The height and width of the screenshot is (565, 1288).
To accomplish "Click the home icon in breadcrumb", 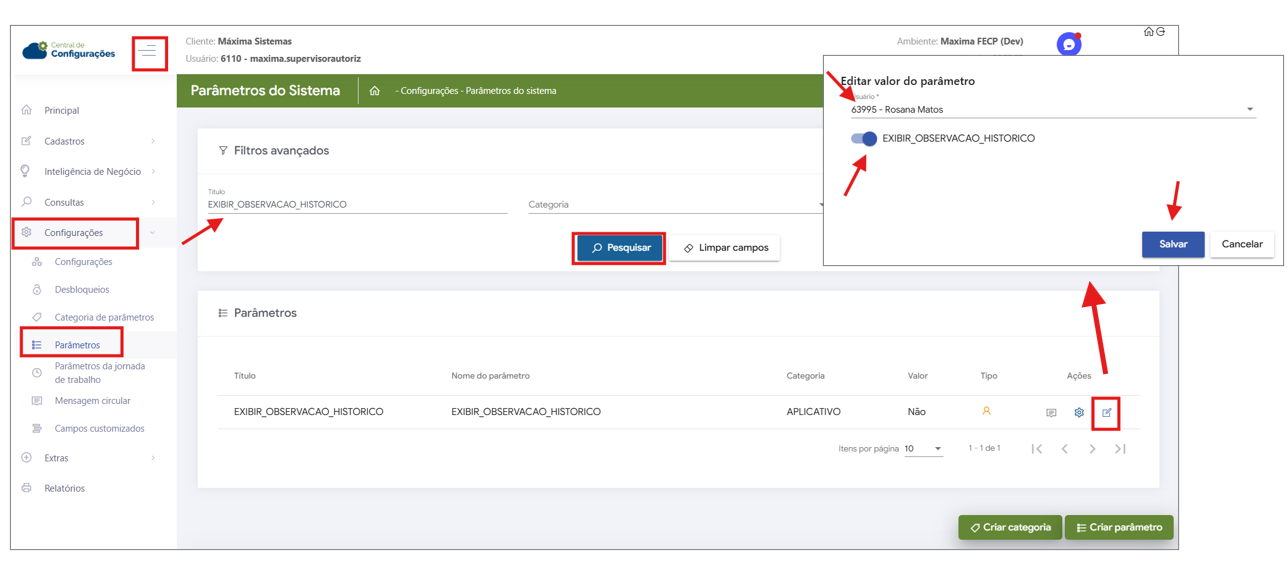I will [375, 91].
